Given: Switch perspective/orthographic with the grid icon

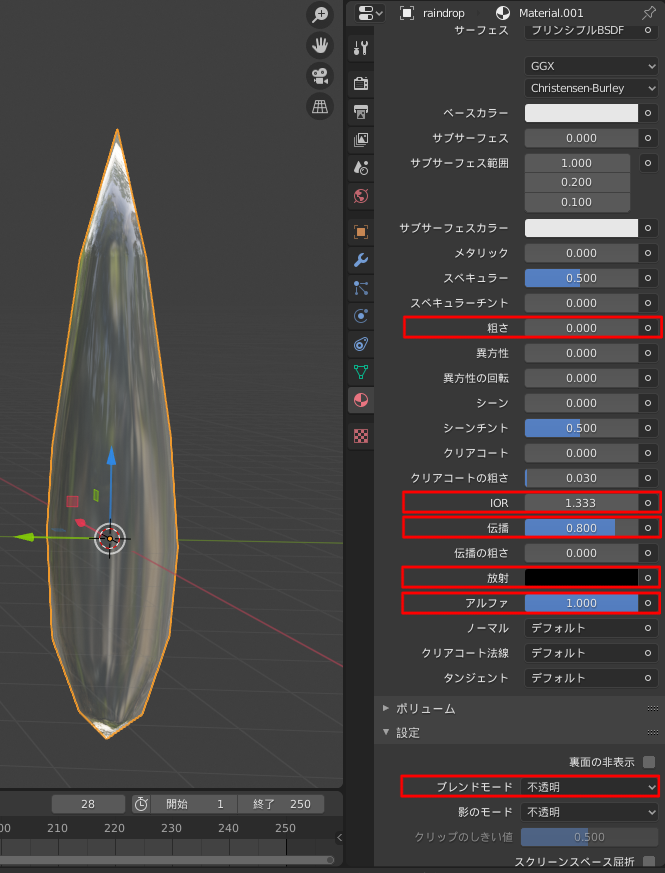Looking at the screenshot, I should pos(320,106).
